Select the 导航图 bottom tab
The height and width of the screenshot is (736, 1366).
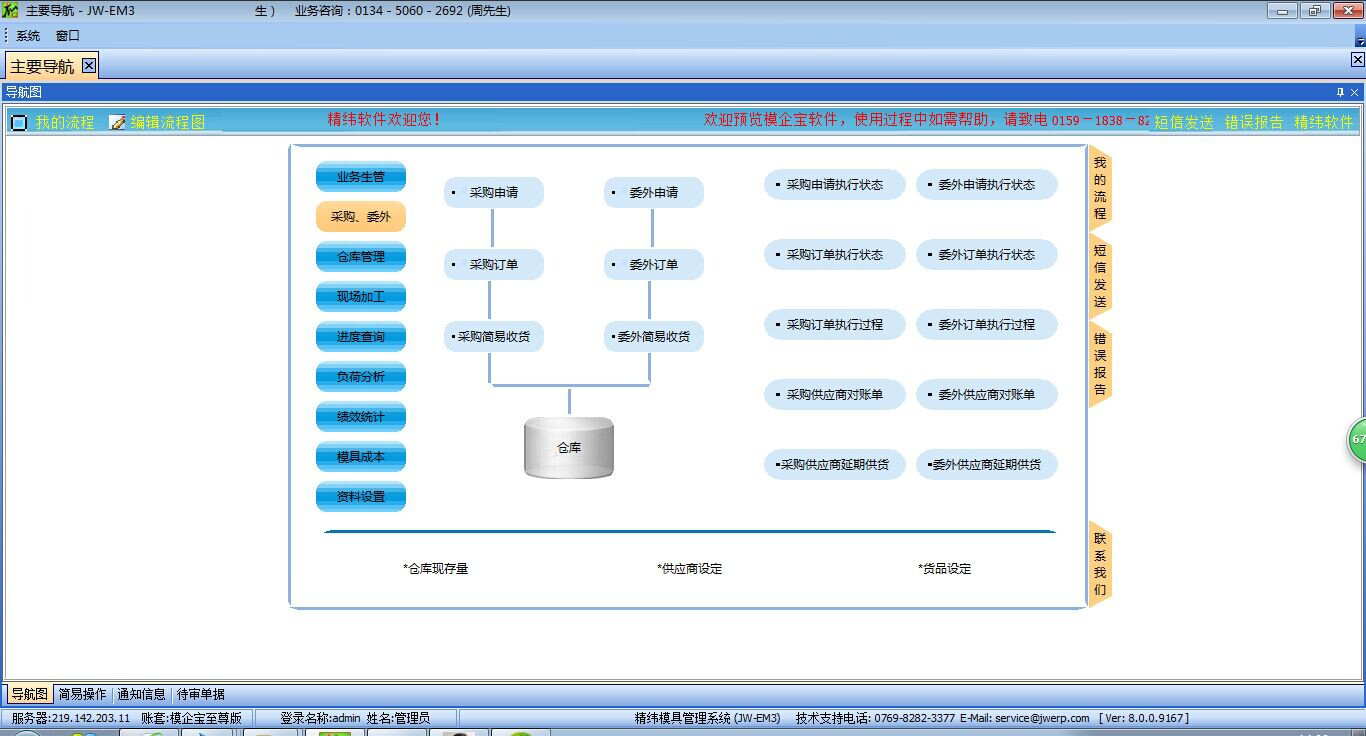click(x=29, y=694)
